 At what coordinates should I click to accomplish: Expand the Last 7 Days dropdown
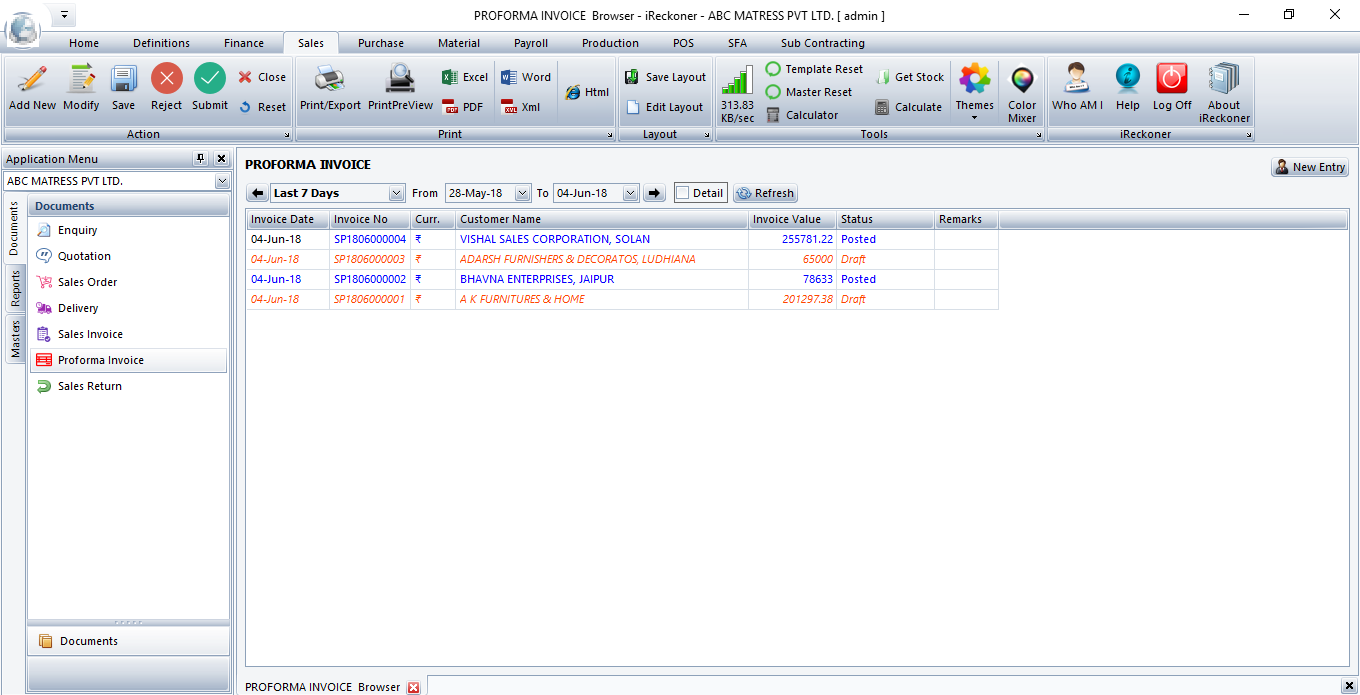pos(397,193)
